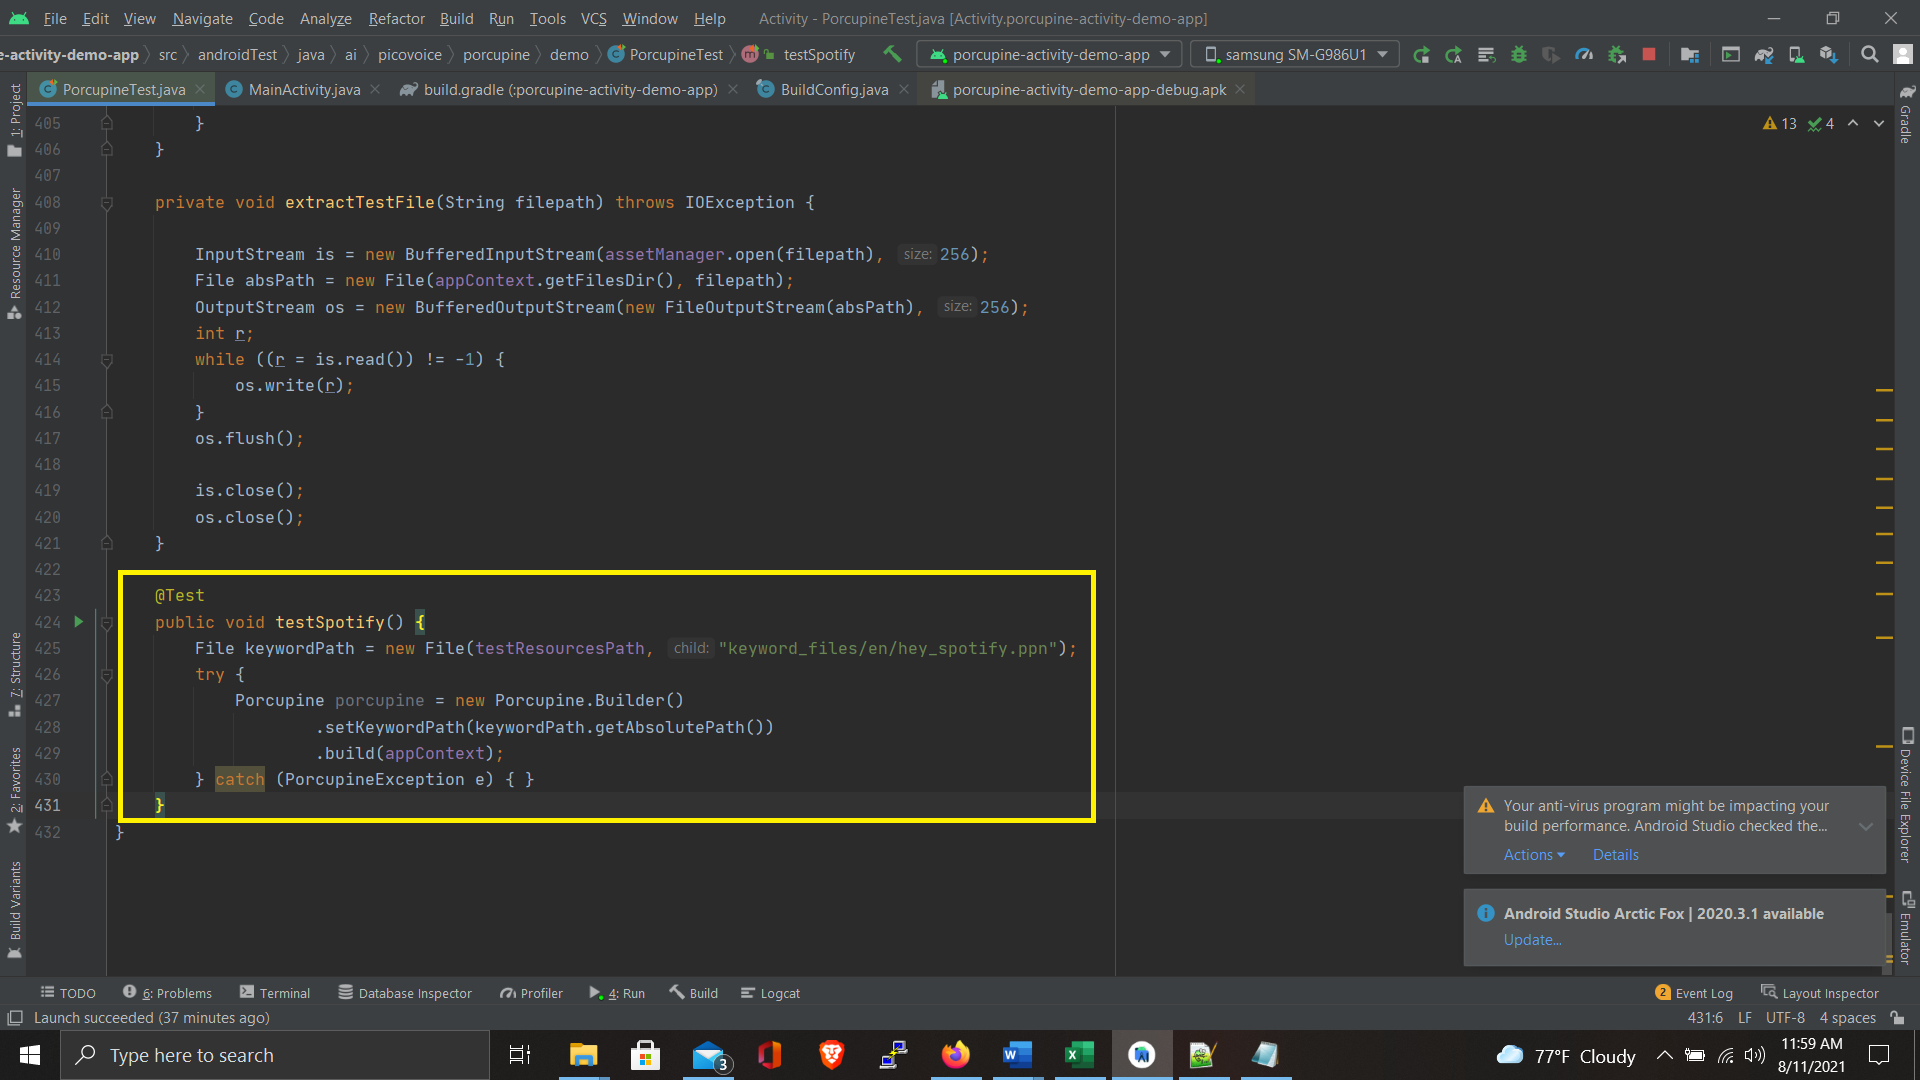1920x1080 pixels.
Task: Select the Debug app icon
Action: (1520, 55)
